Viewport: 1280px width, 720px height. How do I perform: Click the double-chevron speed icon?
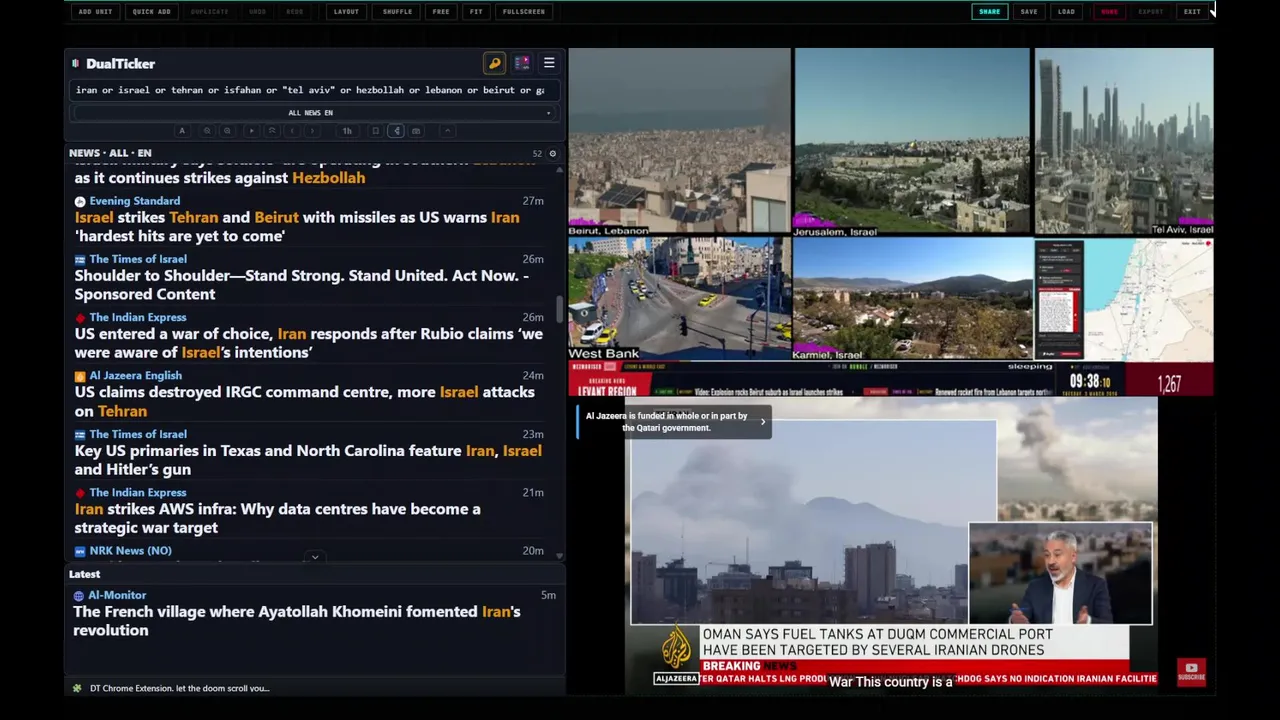tap(271, 131)
